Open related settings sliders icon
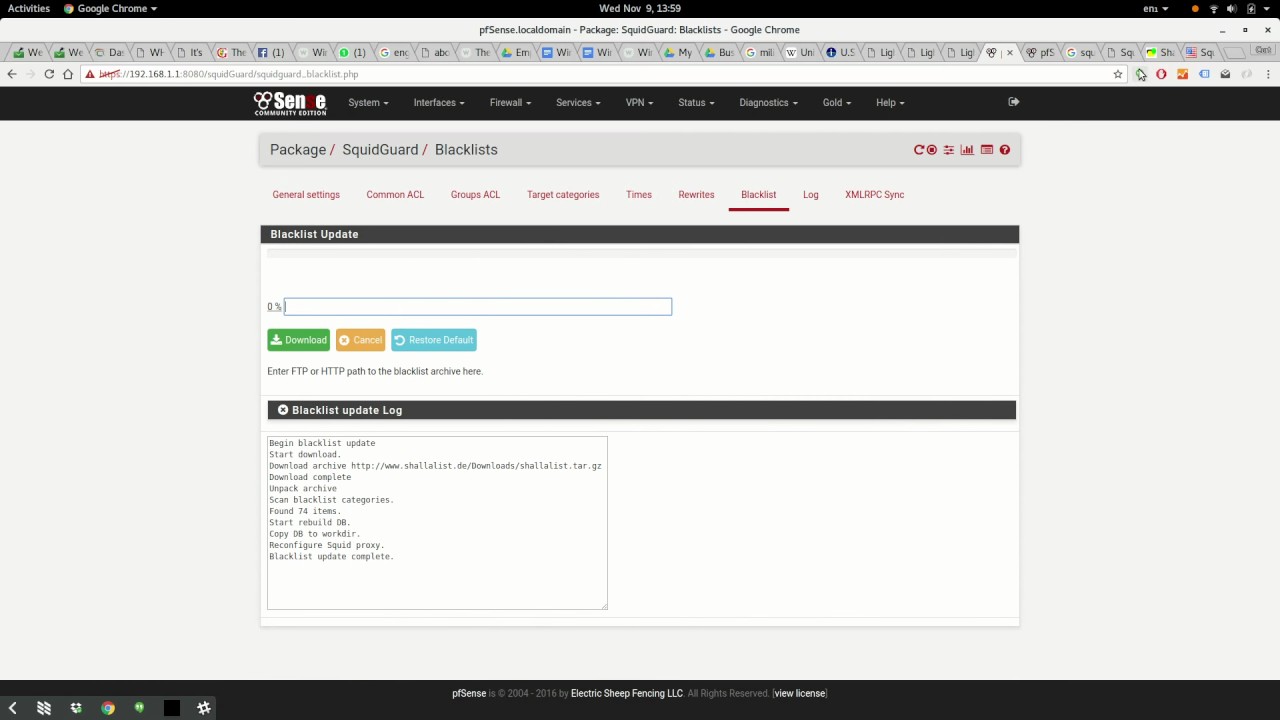Image resolution: width=1280 pixels, height=720 pixels. 949,150
